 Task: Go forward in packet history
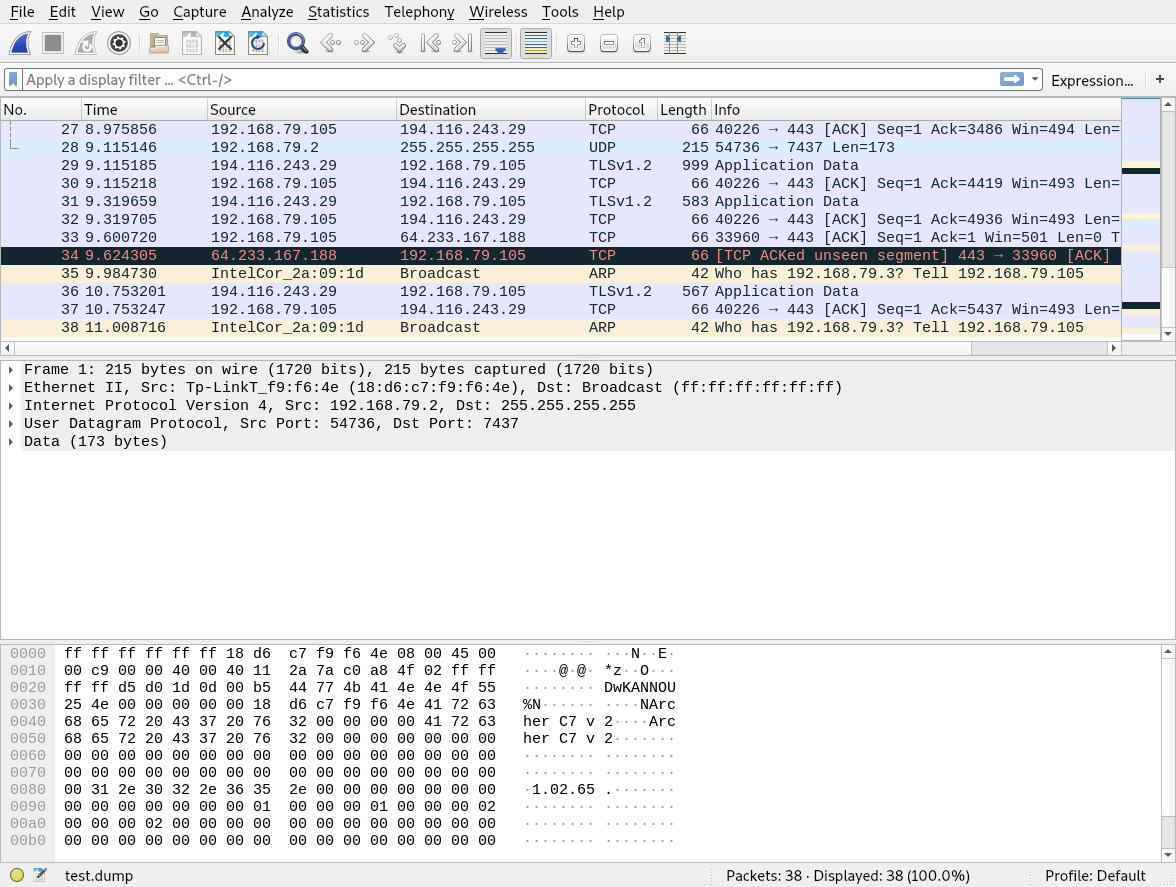click(364, 43)
